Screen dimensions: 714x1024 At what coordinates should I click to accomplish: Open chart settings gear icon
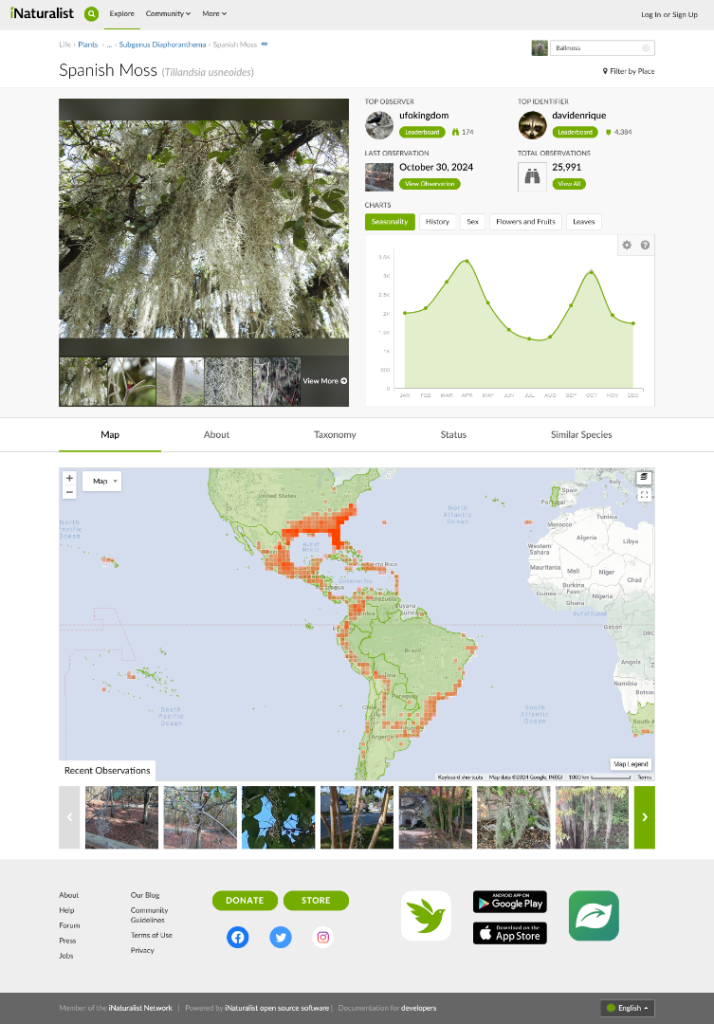(x=626, y=245)
